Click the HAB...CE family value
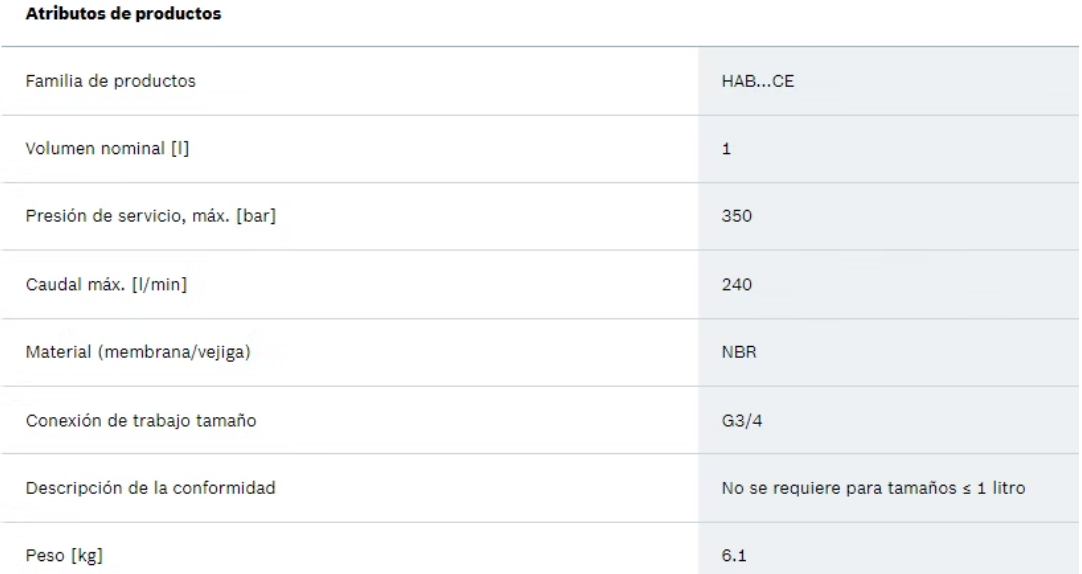Image resolution: width=1082 pixels, height=574 pixels. coord(758,81)
